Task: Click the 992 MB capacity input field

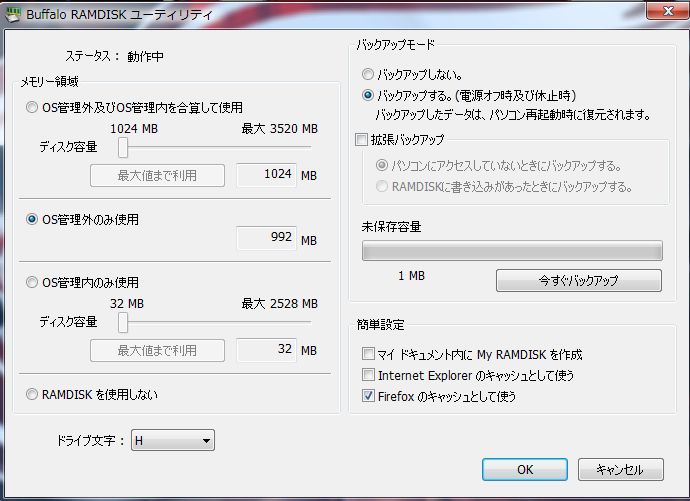Action: 267,238
